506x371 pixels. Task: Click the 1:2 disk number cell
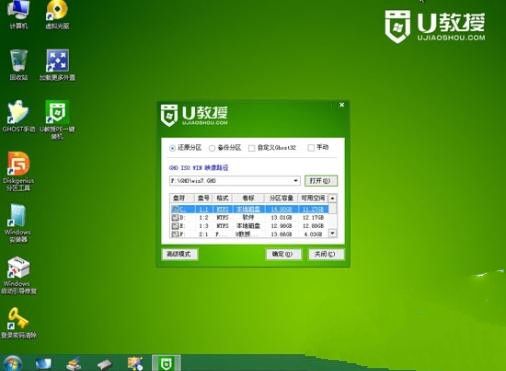point(204,218)
